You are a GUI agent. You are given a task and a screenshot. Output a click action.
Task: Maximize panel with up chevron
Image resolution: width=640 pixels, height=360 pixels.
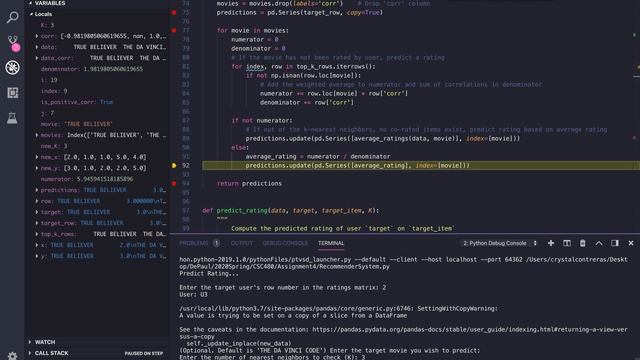[x=599, y=243]
